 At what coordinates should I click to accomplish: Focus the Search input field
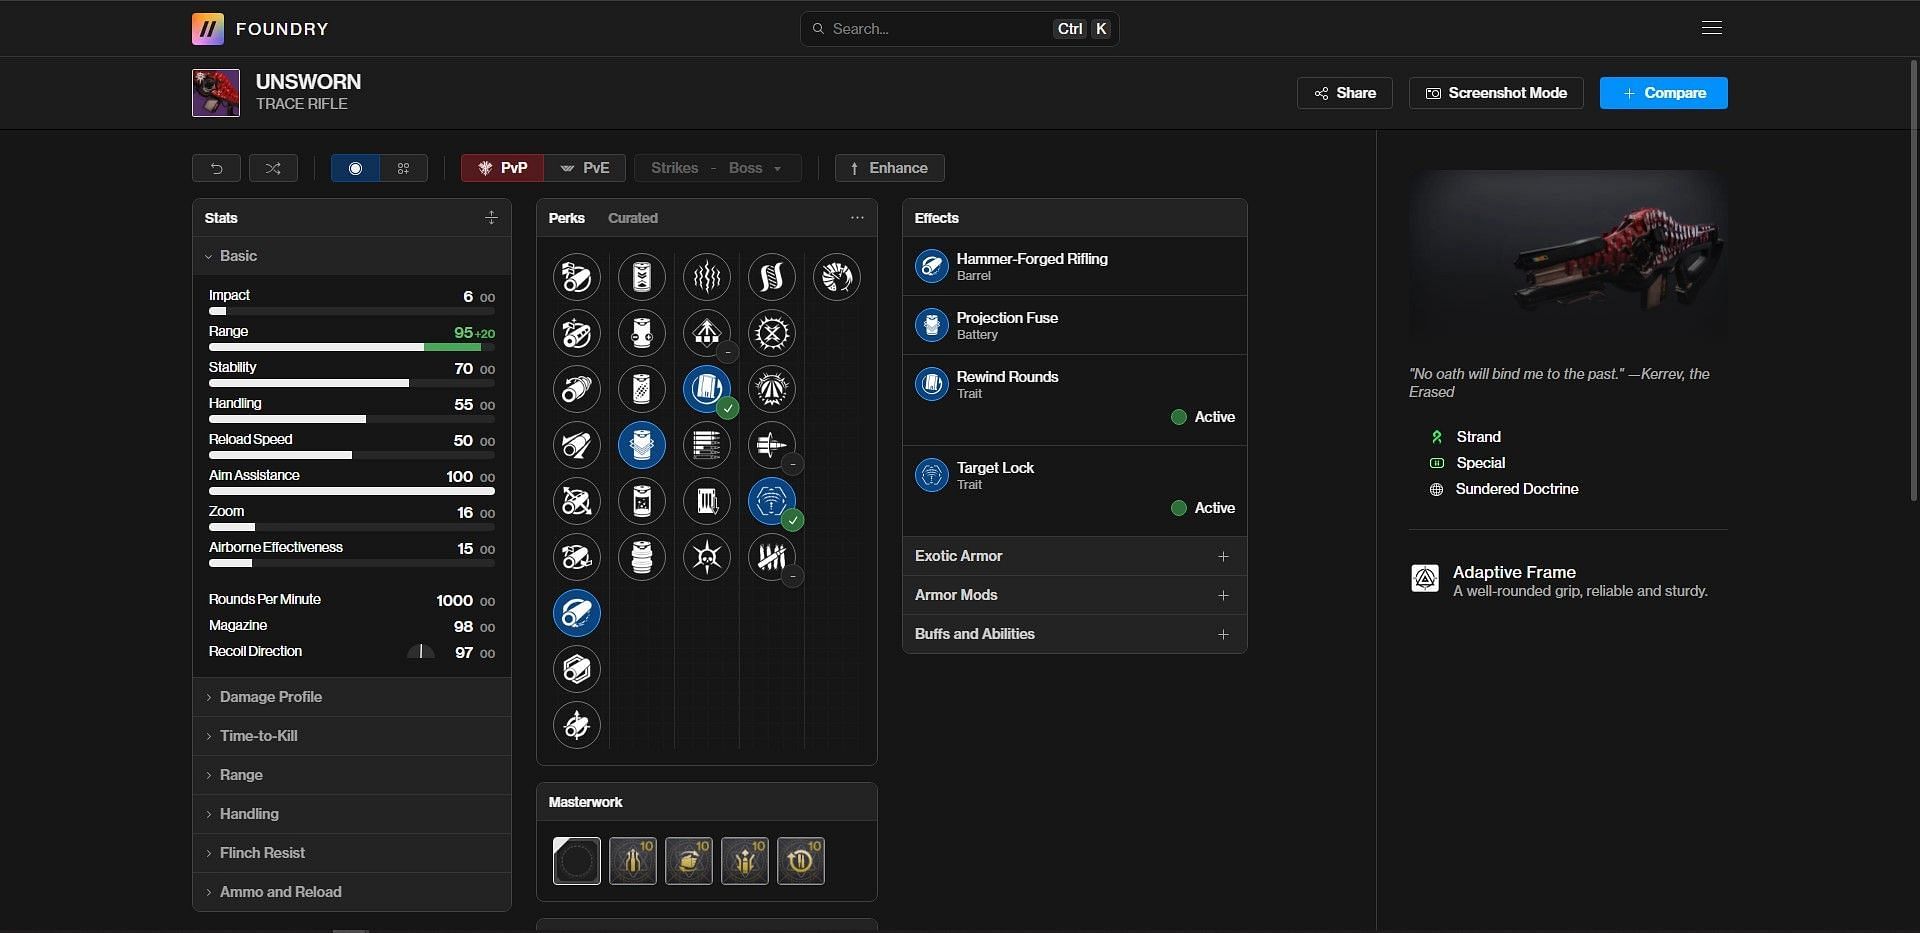[959, 29]
